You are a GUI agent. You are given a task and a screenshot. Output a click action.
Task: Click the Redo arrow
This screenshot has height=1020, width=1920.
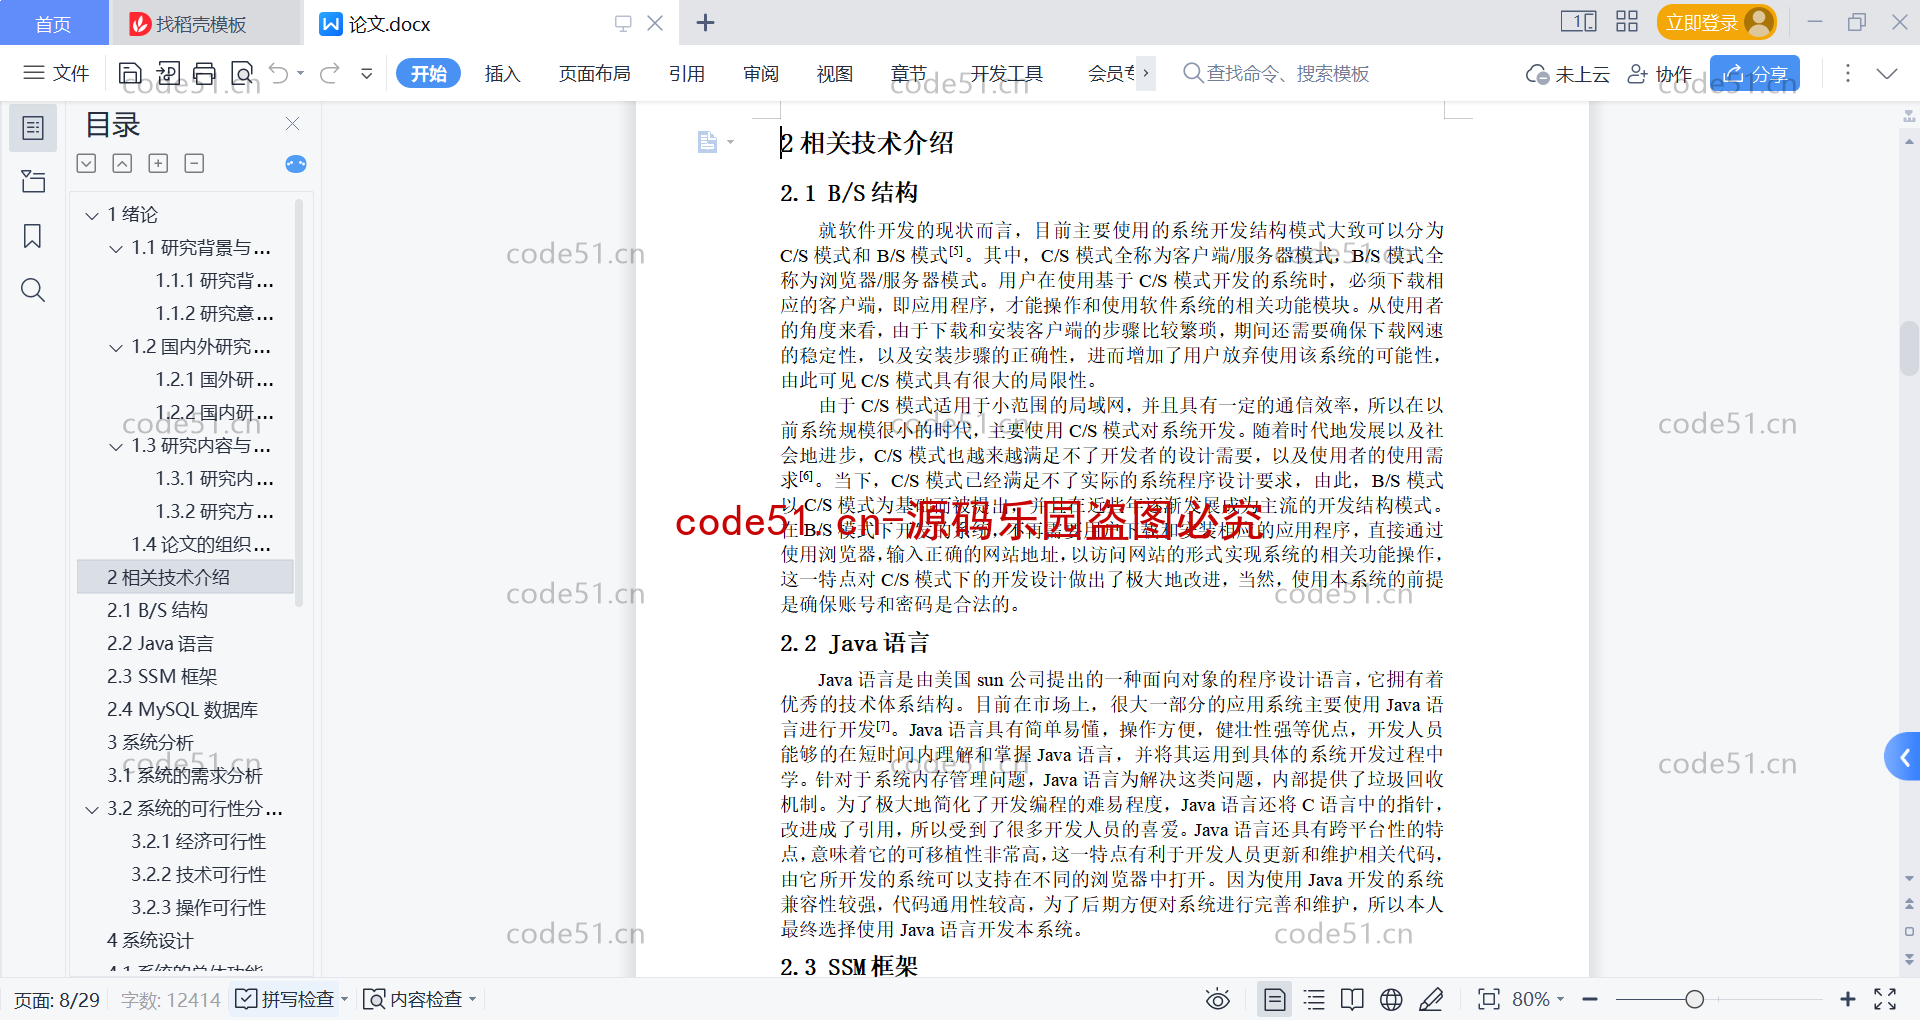click(330, 73)
